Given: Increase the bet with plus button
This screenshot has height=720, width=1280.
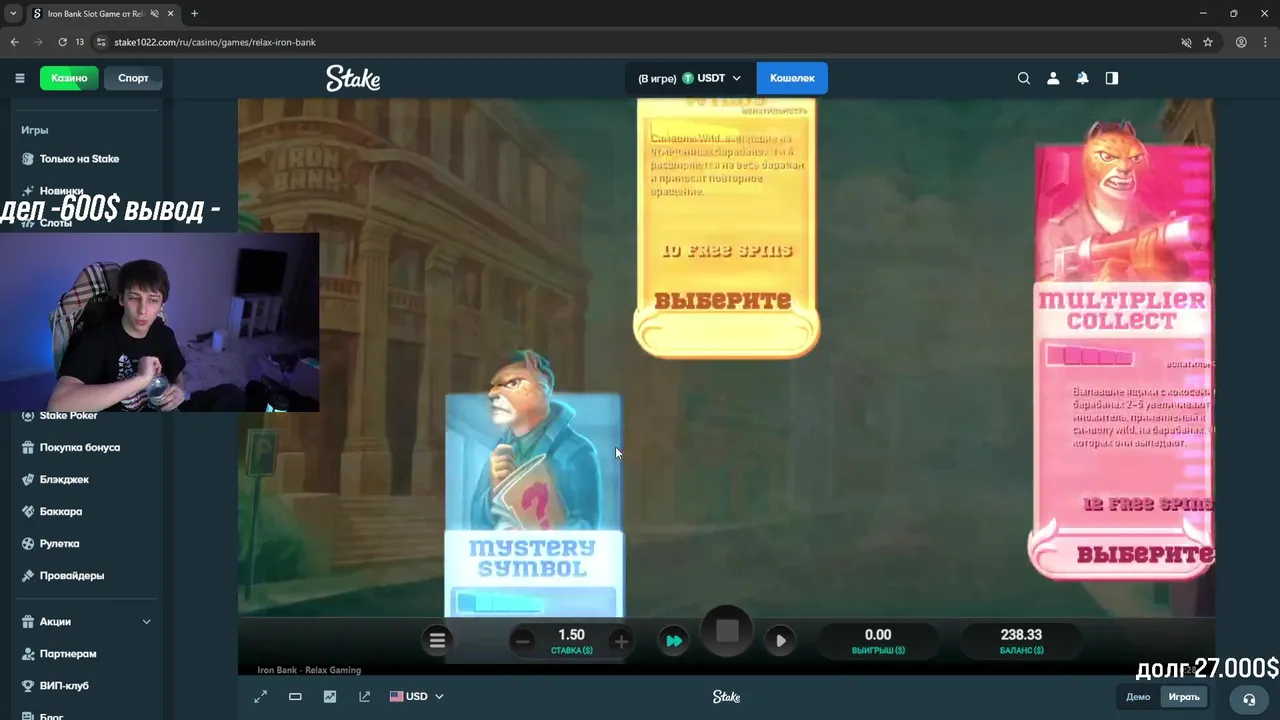Looking at the screenshot, I should click(621, 642).
